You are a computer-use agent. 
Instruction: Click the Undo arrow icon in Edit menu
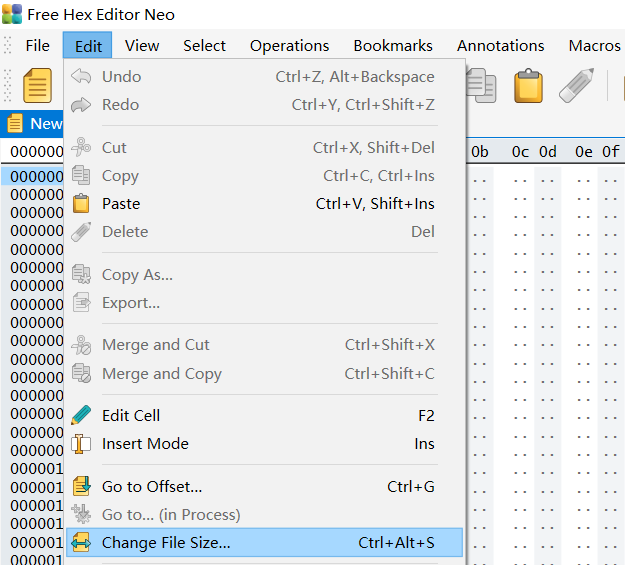coord(81,76)
